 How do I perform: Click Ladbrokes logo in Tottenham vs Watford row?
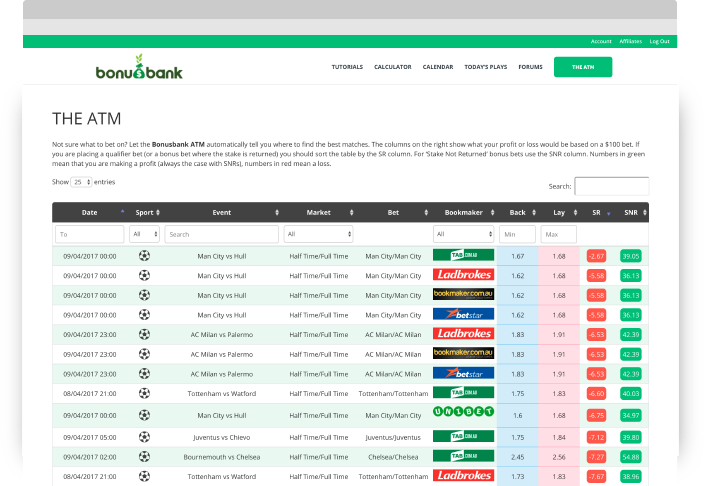[463, 475]
